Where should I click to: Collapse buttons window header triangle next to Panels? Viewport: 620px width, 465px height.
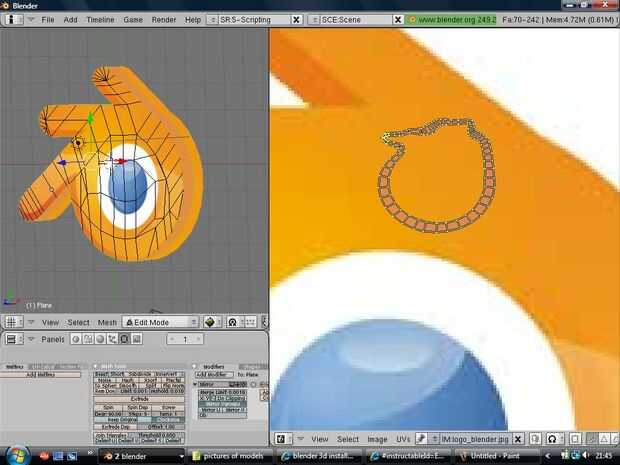click(31, 339)
